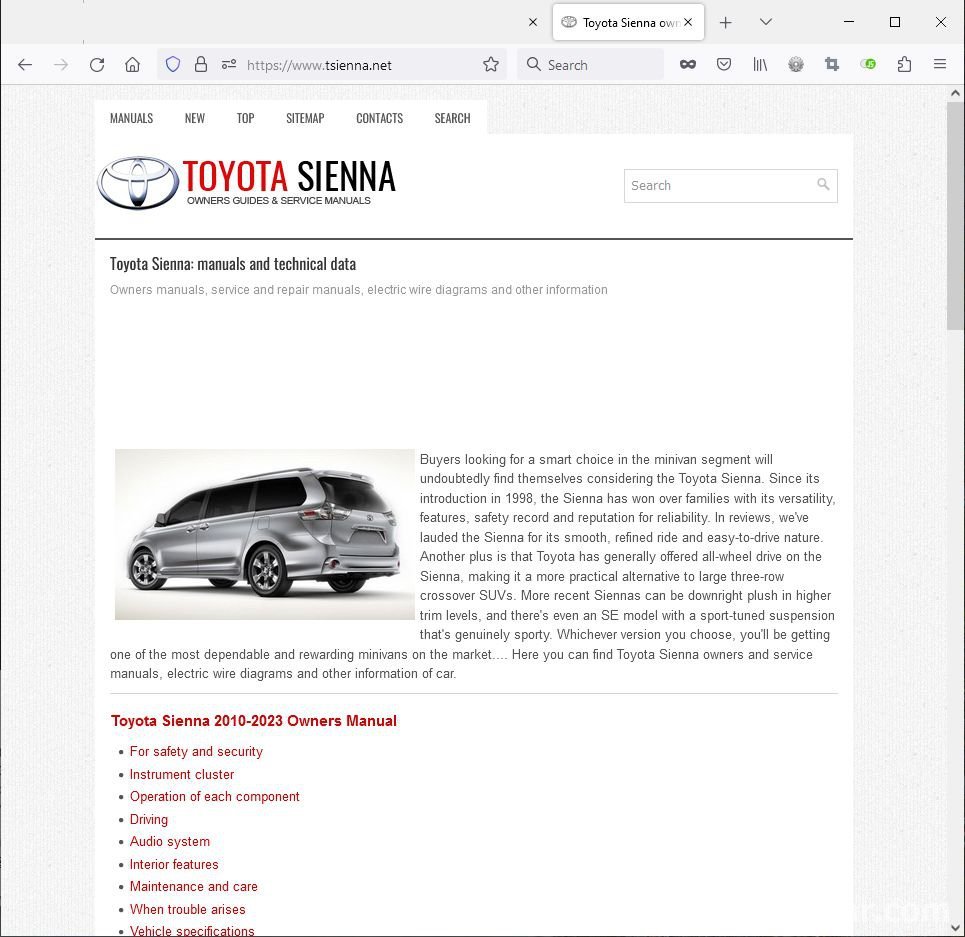List all tabs with the chevron
This screenshot has height=937, width=965.
[x=766, y=22]
